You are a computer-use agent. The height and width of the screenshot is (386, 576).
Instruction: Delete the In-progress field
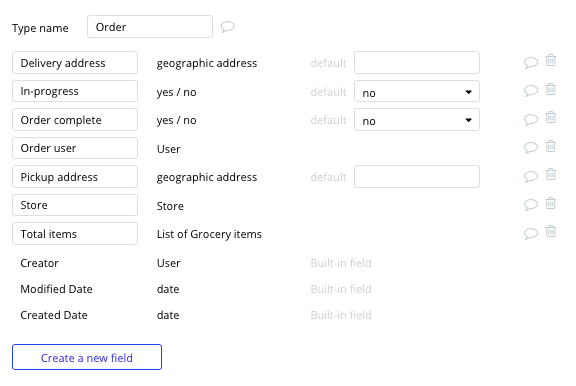click(550, 89)
